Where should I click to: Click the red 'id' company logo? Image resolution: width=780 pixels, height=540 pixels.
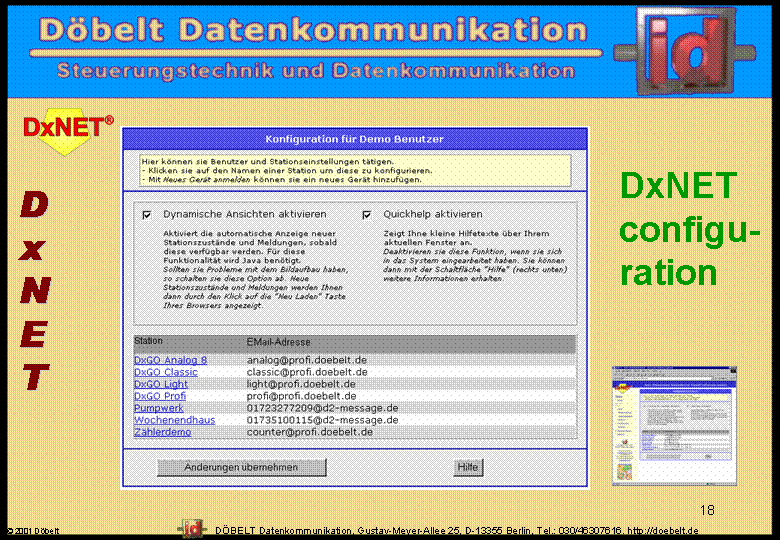coord(684,51)
